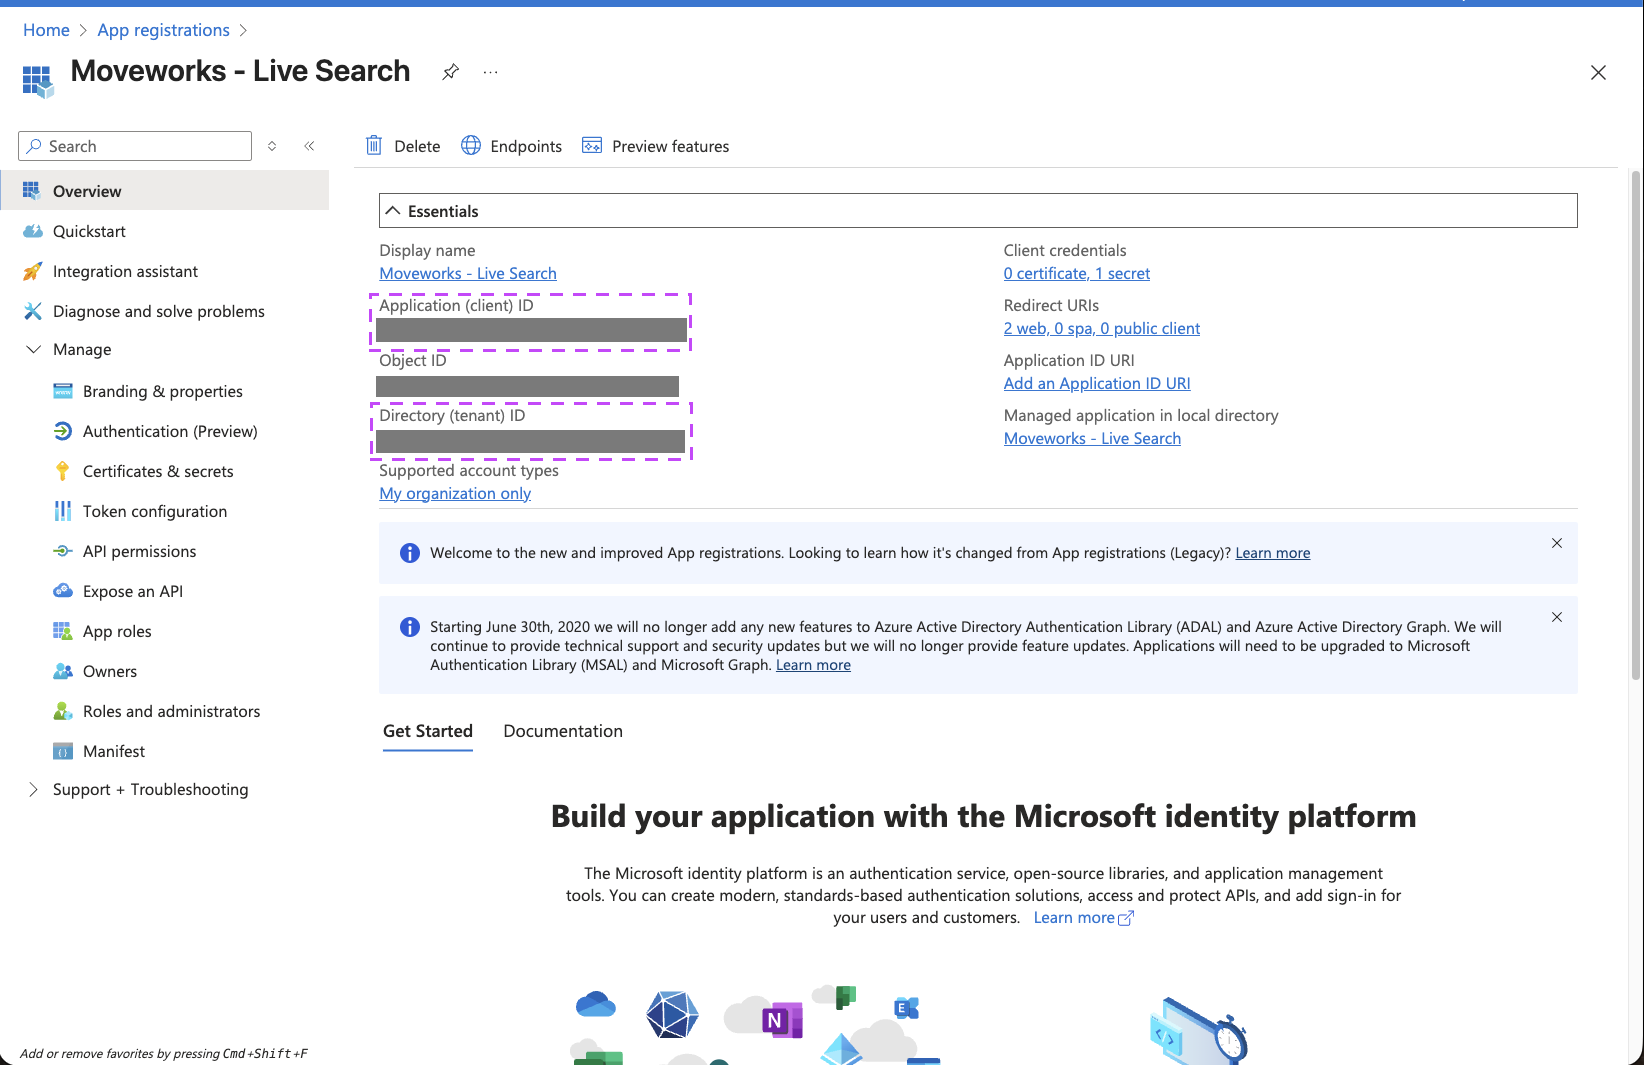Open Learn more about identity platform

(x=1083, y=918)
